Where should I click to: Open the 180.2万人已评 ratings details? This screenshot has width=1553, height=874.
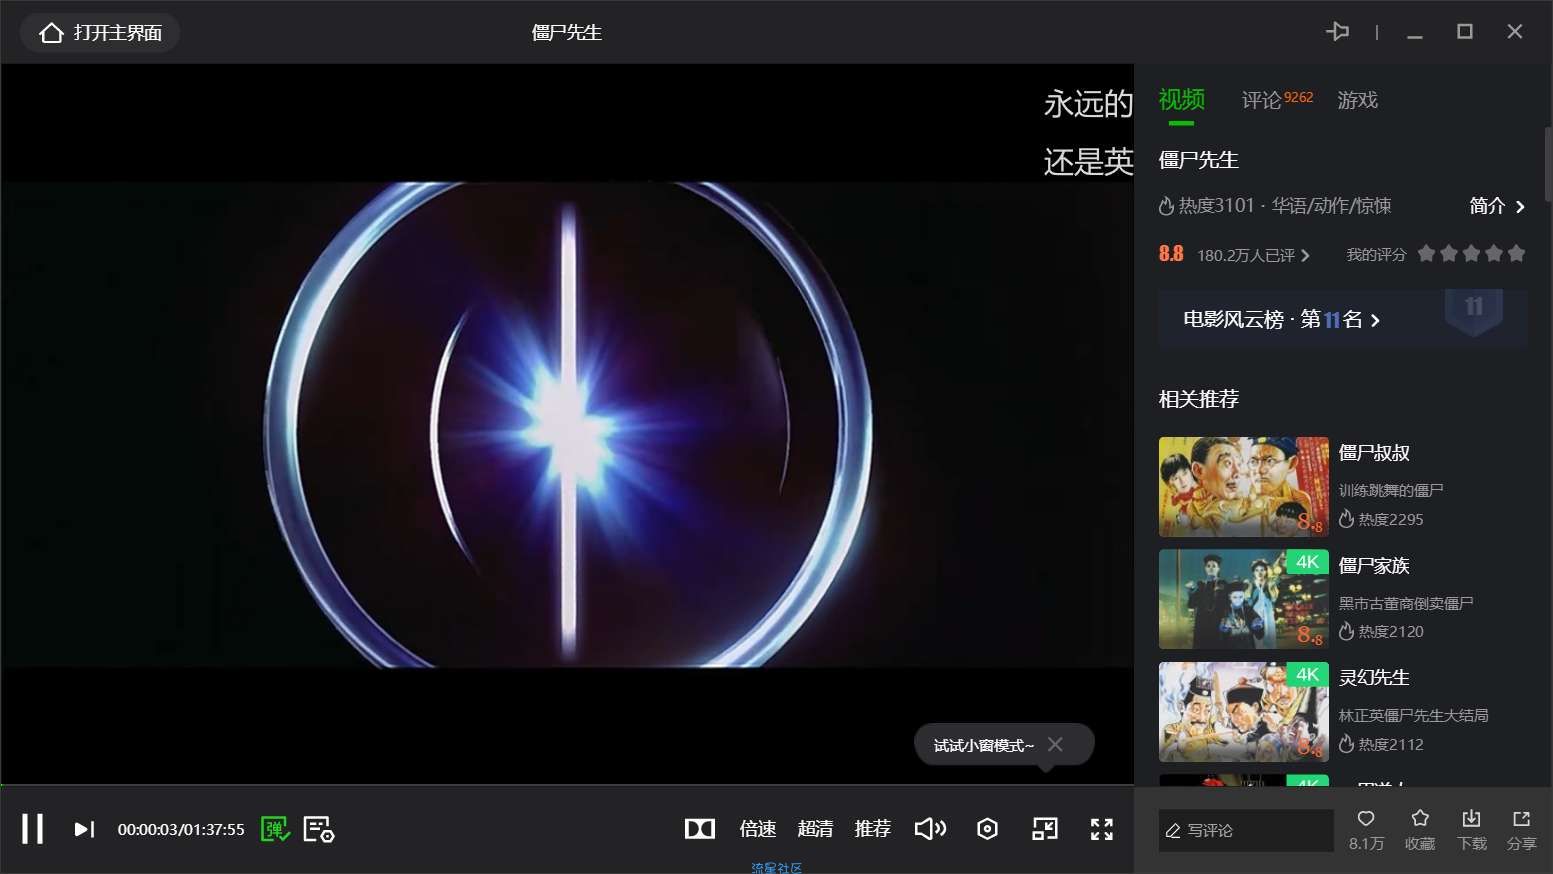coord(1253,255)
